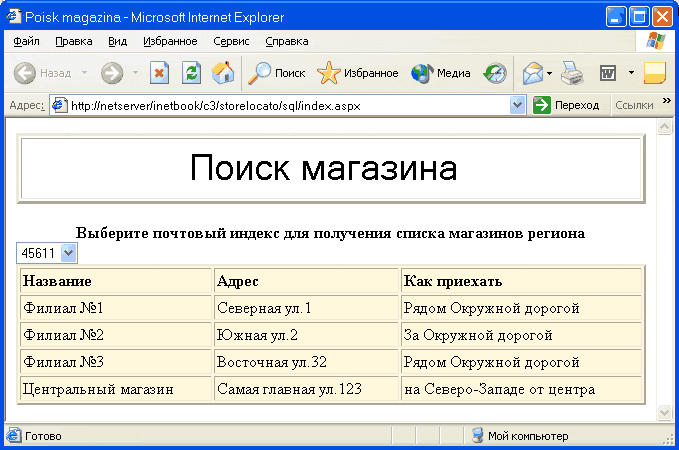Image resolution: width=679 pixels, height=450 pixels.
Task: Click the IE icon in title bar
Action: click(x=13, y=16)
